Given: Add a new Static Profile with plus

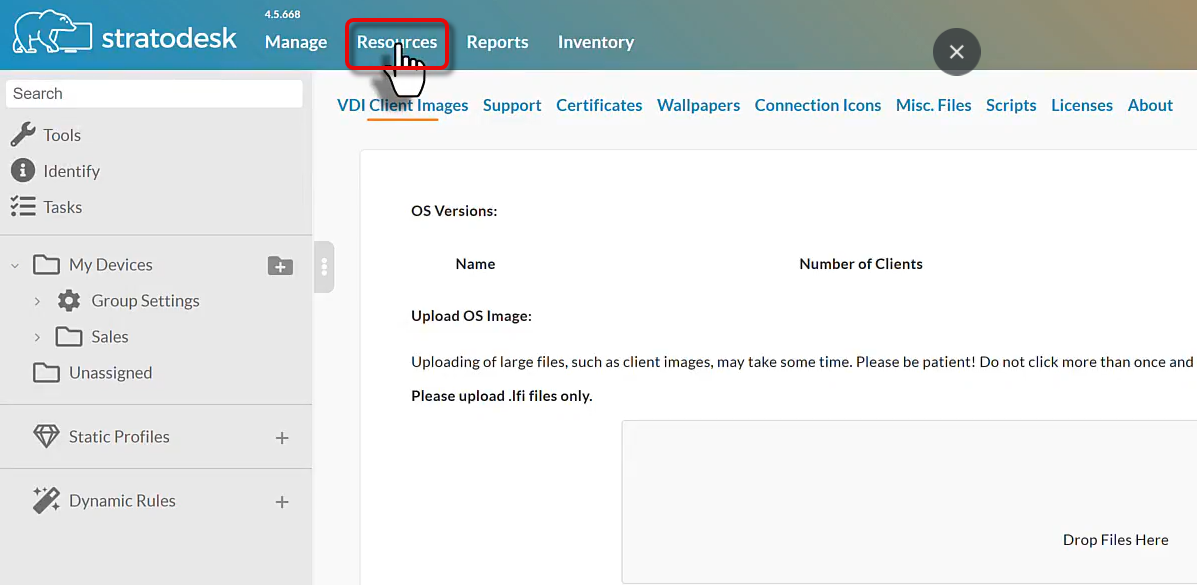Looking at the screenshot, I should pyautogui.click(x=282, y=438).
